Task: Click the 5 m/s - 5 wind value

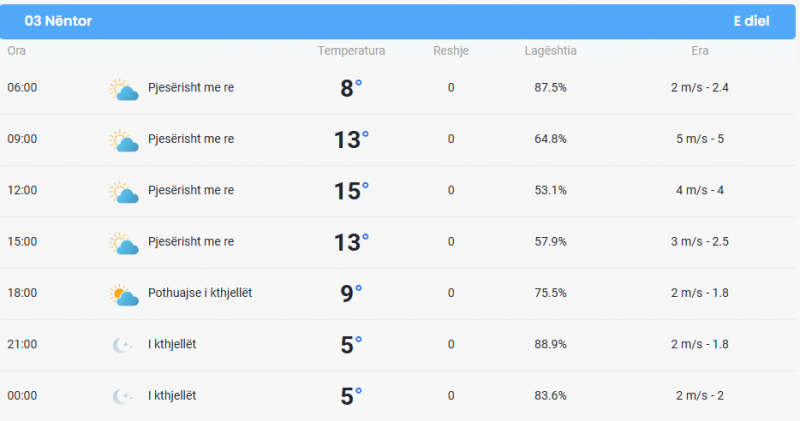Action: pyautogui.click(x=699, y=139)
